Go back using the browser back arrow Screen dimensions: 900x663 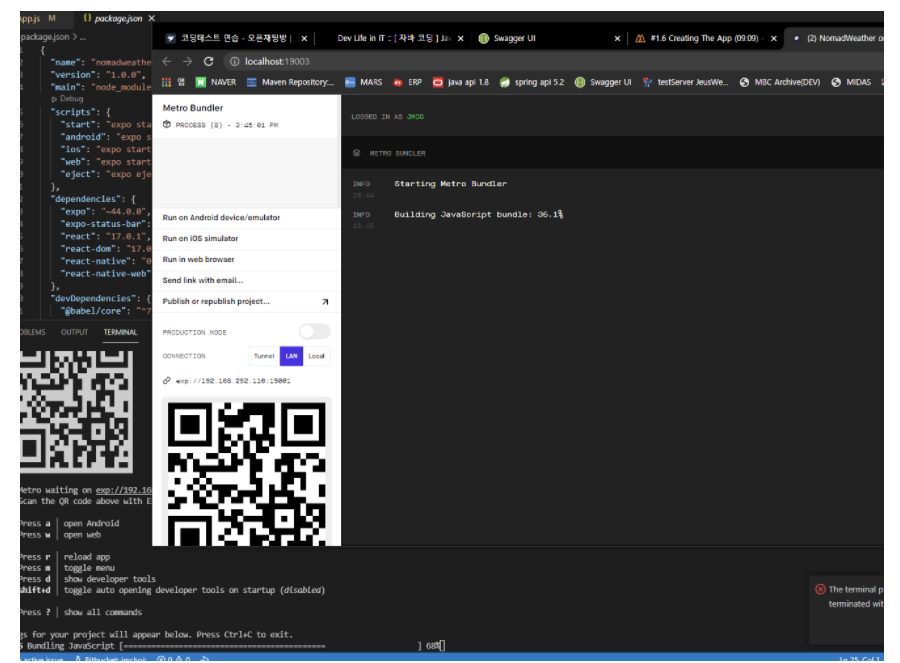point(166,61)
